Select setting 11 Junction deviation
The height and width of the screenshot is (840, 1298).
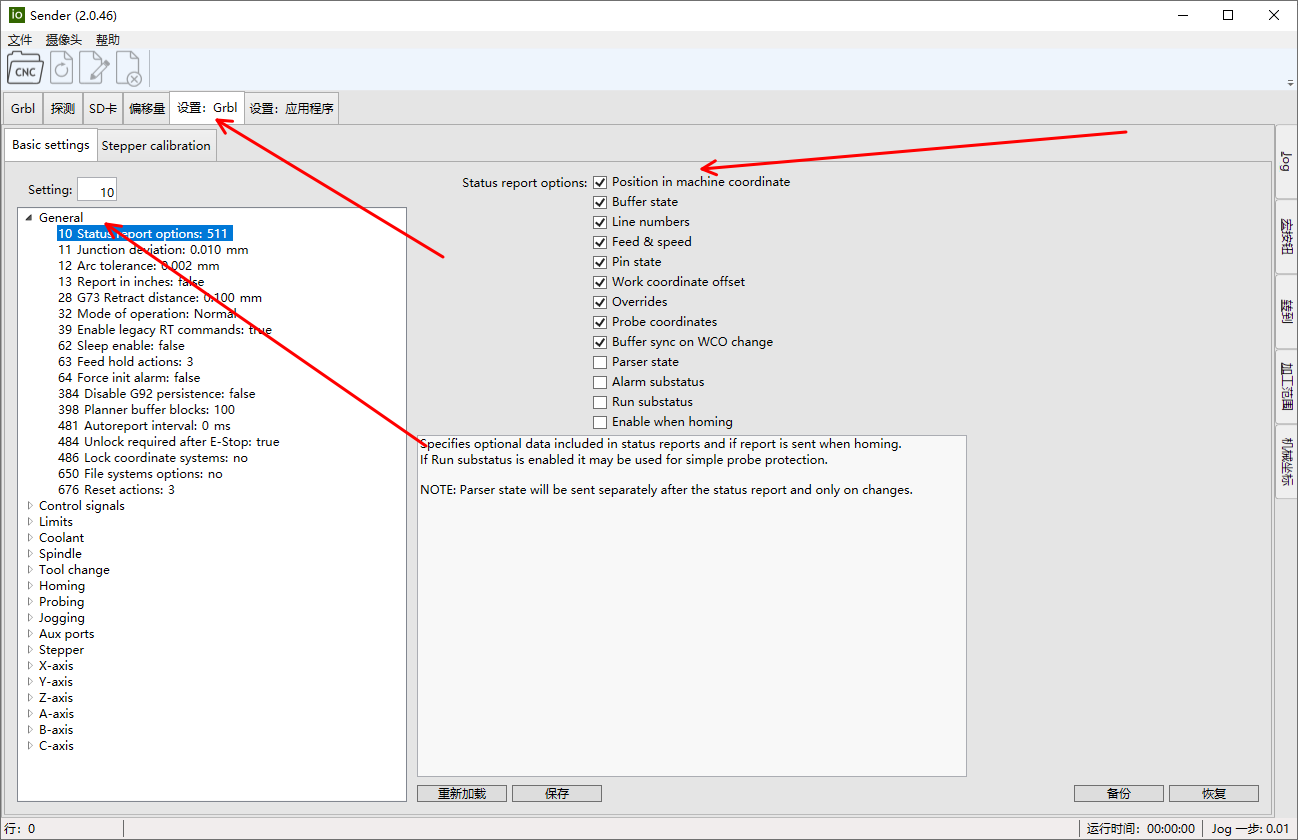point(152,250)
